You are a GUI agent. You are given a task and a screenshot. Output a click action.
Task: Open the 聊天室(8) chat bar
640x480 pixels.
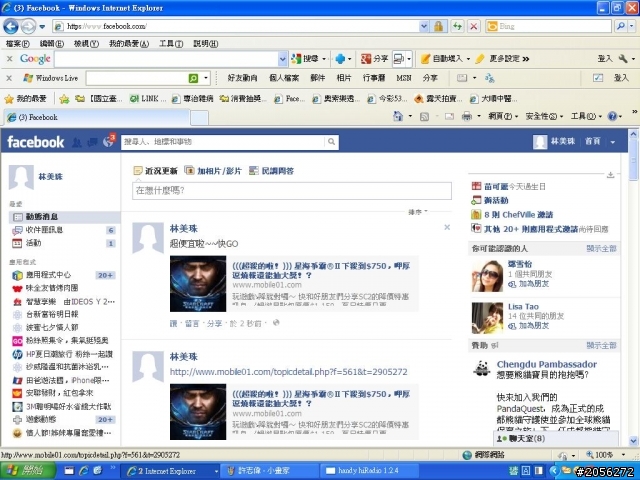[x=556, y=438]
